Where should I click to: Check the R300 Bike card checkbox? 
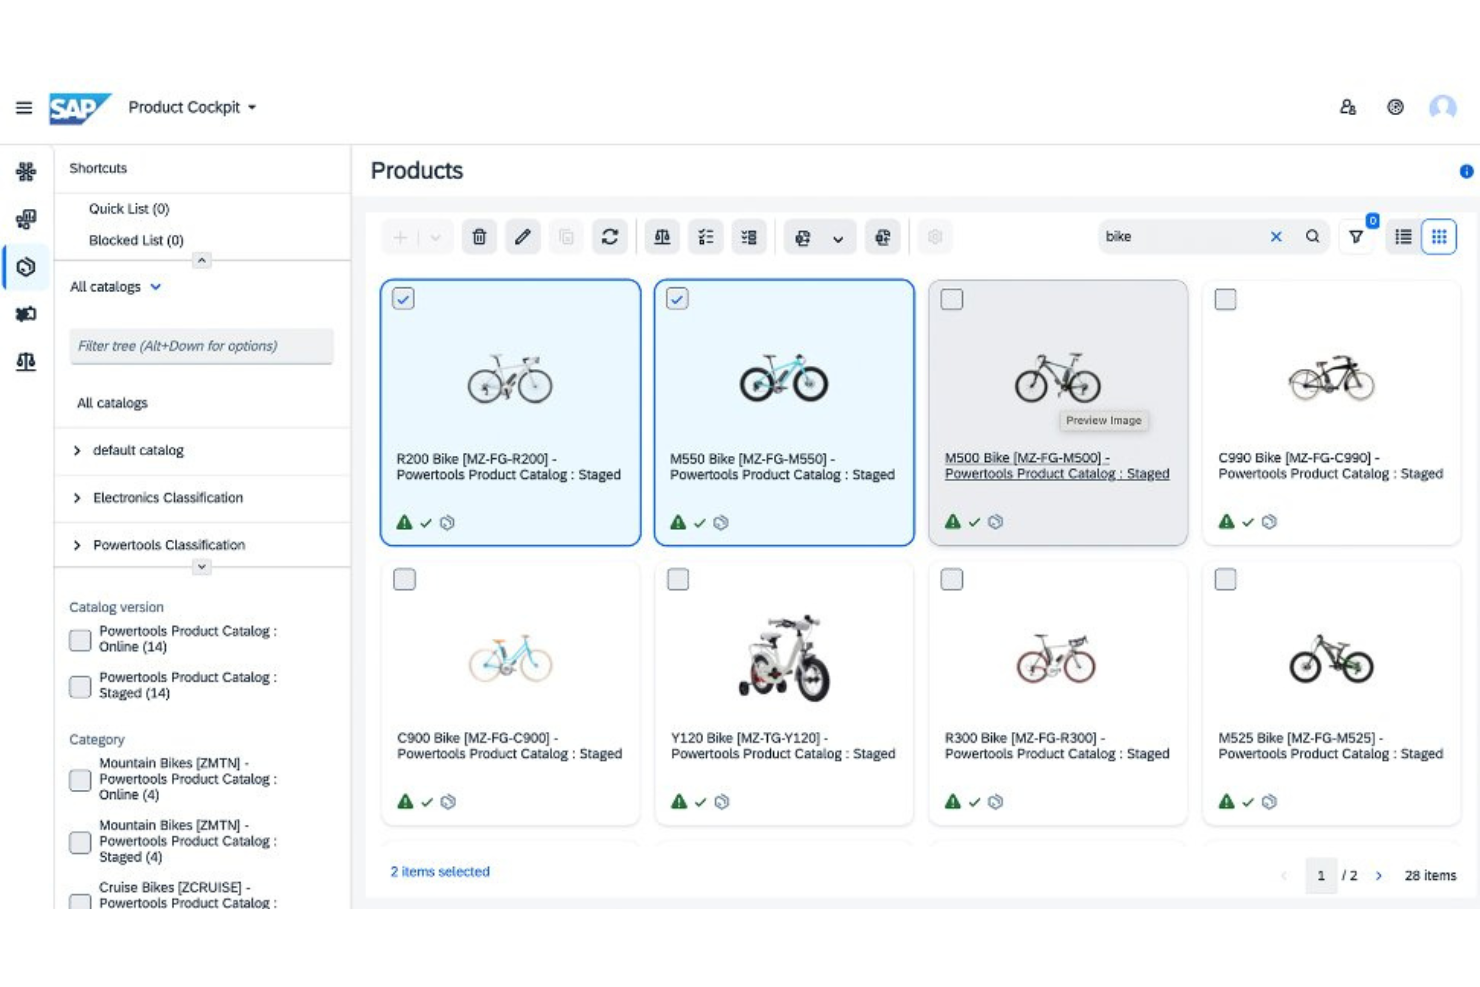952,579
